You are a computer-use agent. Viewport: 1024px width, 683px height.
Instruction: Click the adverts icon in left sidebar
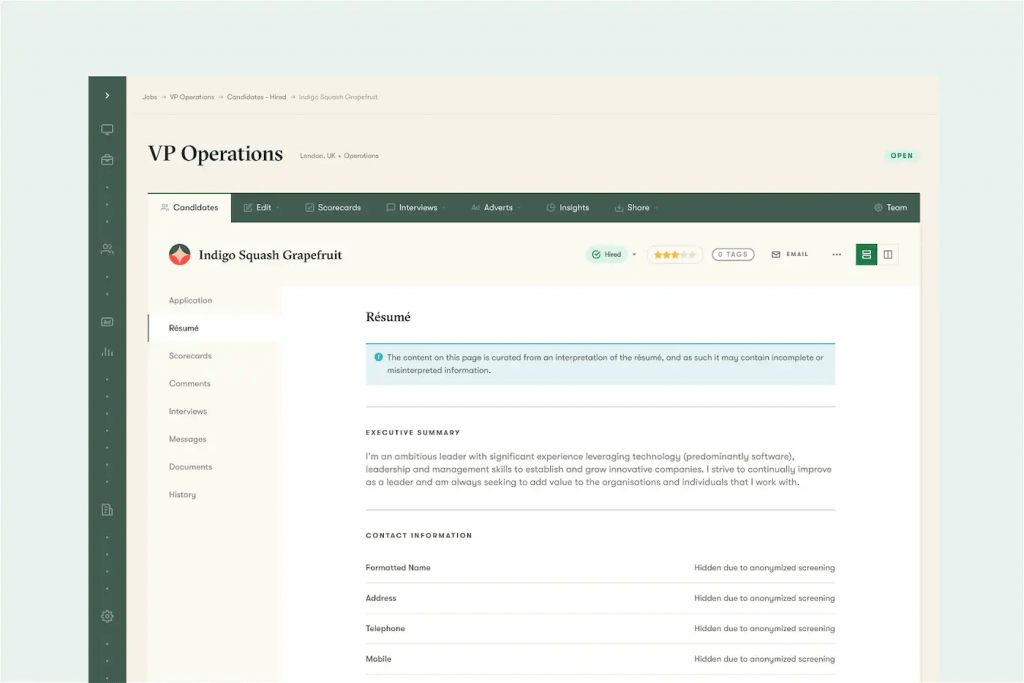[107, 320]
